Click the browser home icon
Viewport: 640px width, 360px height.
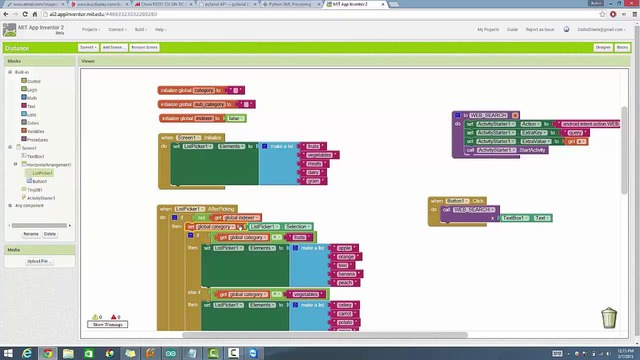pos(35,14)
